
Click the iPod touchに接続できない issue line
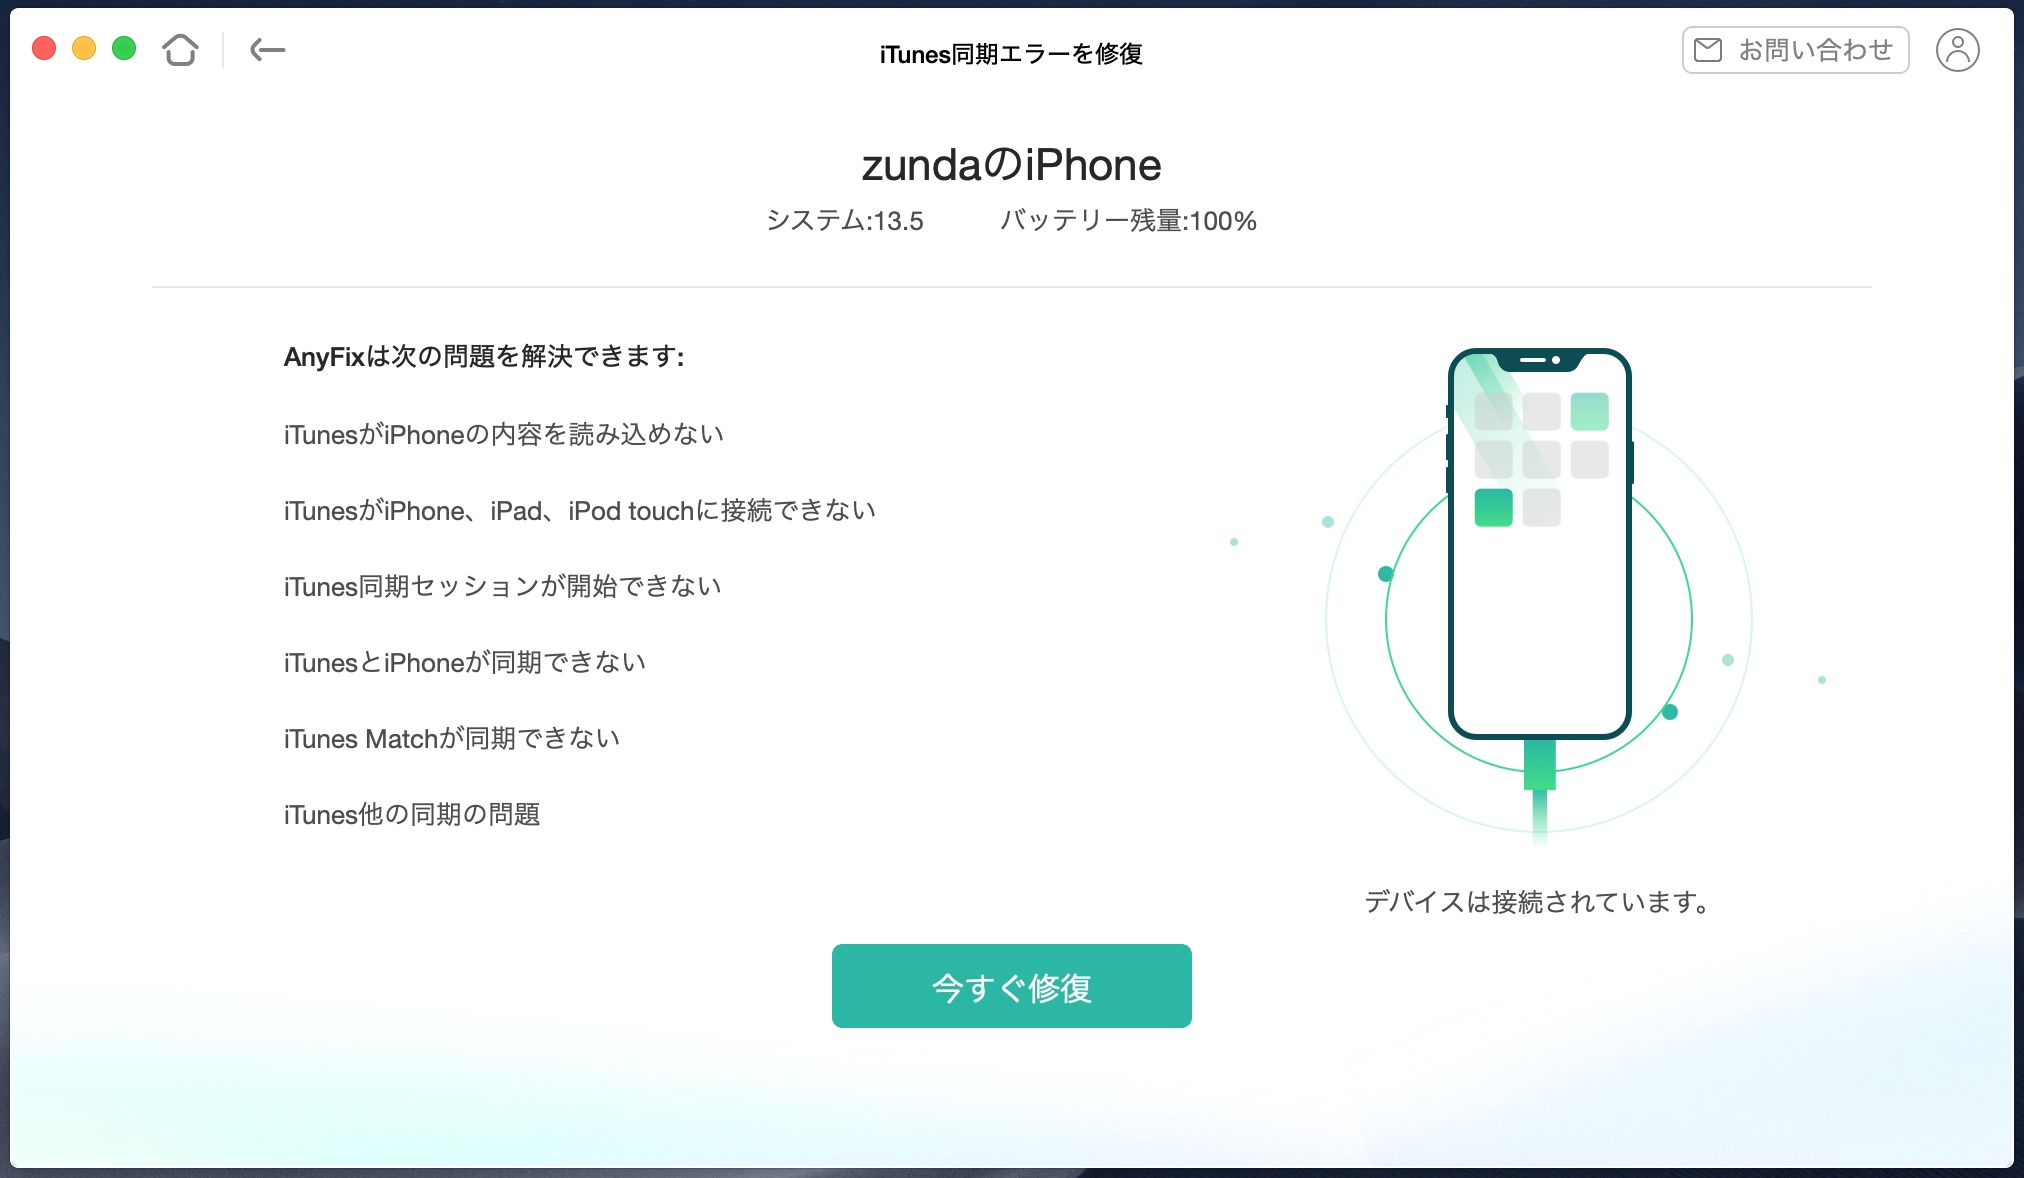(x=580, y=511)
